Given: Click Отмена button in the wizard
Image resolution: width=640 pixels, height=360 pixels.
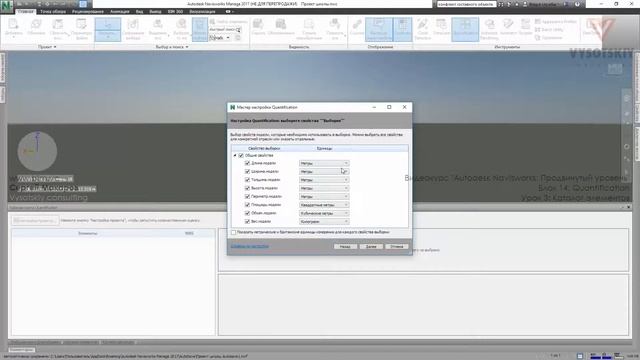Looking at the screenshot, I should [396, 247].
